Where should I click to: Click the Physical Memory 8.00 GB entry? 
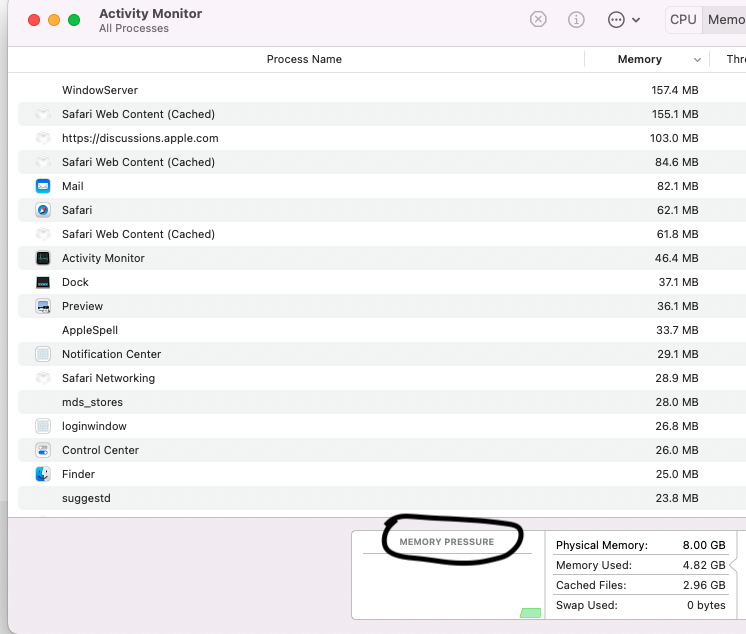pyautogui.click(x=640, y=545)
